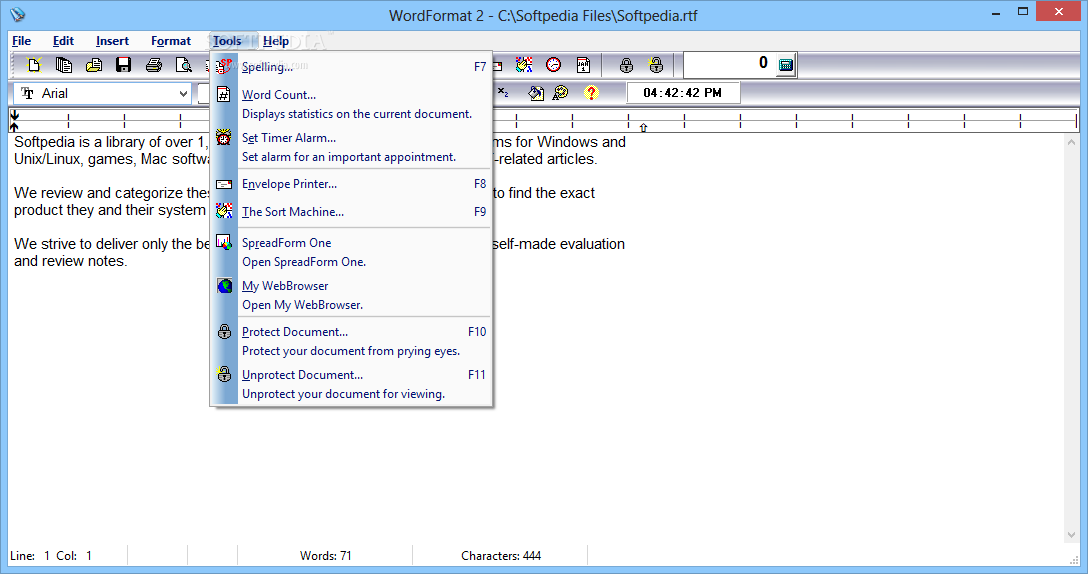Click the vertical scrollbar up arrow
Screen dimensions: 1088x574
(x=1071, y=142)
